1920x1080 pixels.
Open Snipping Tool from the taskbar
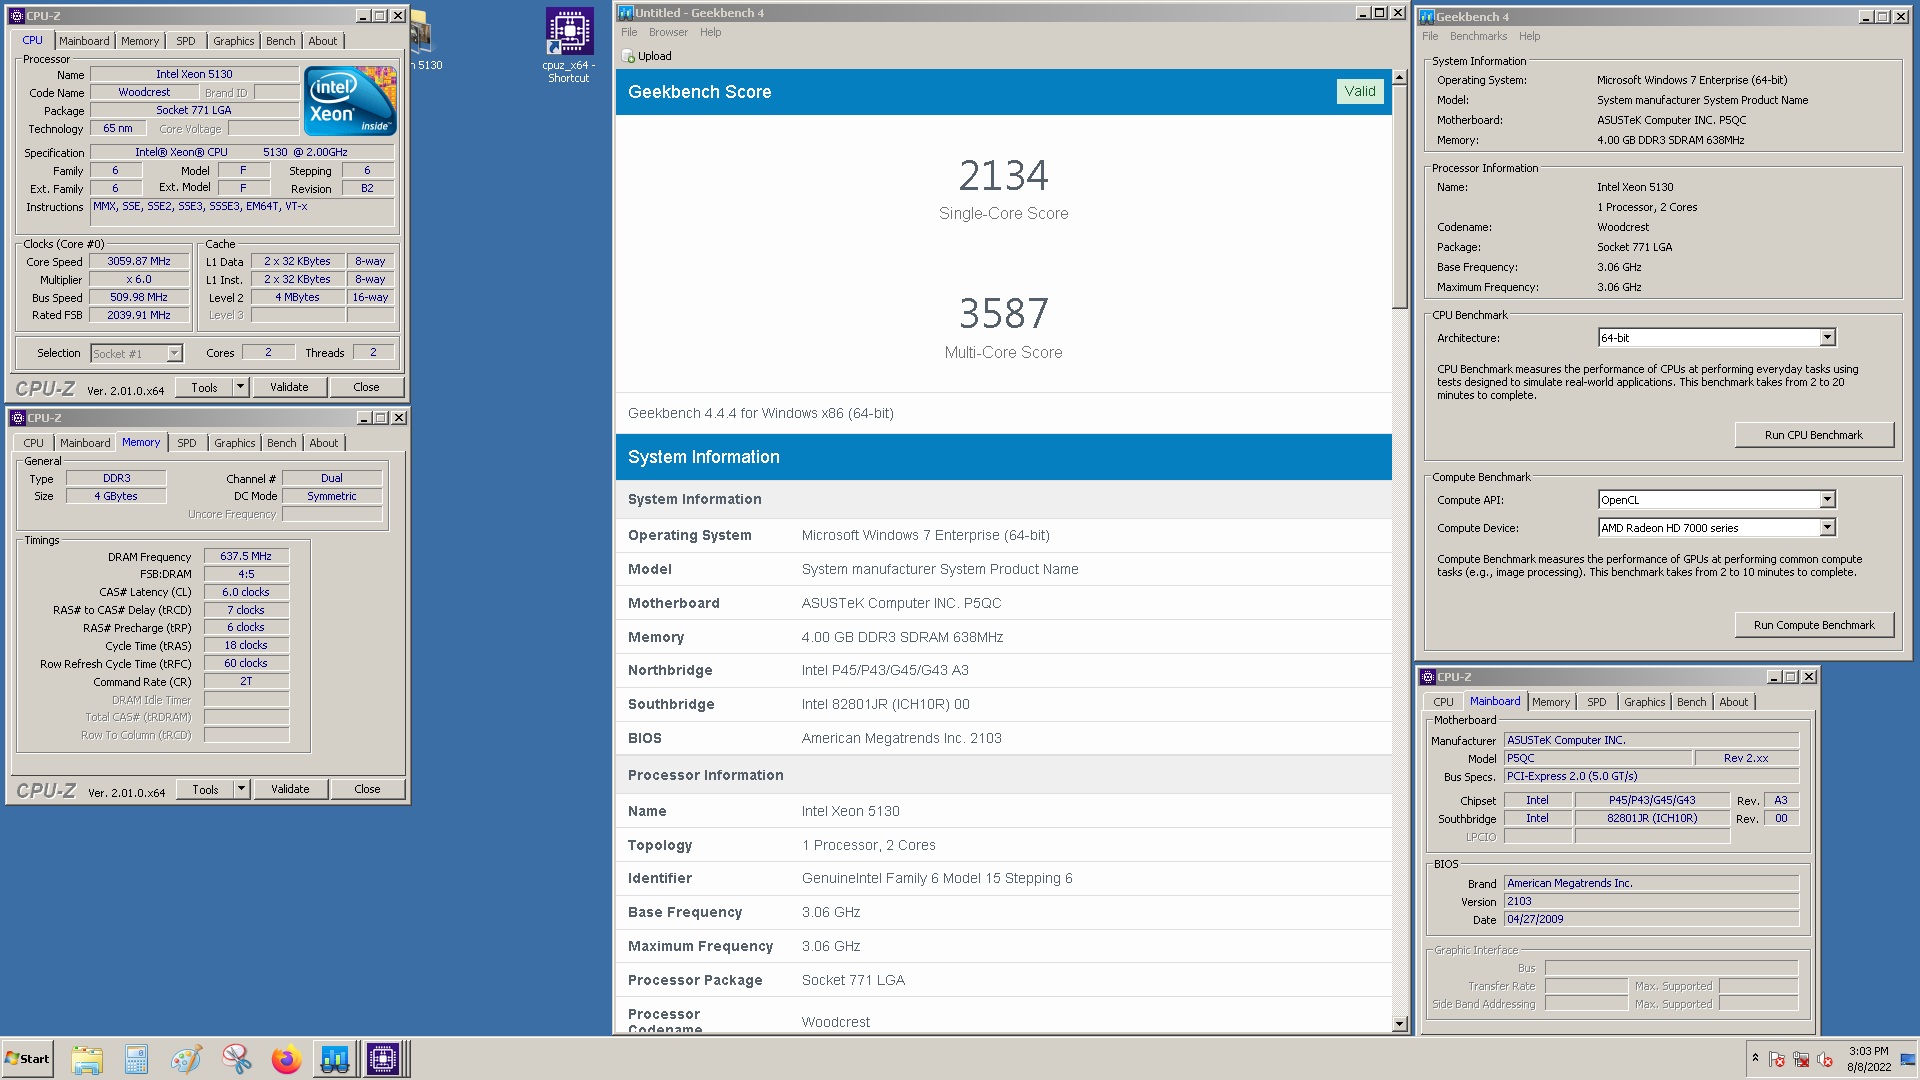click(x=236, y=1059)
